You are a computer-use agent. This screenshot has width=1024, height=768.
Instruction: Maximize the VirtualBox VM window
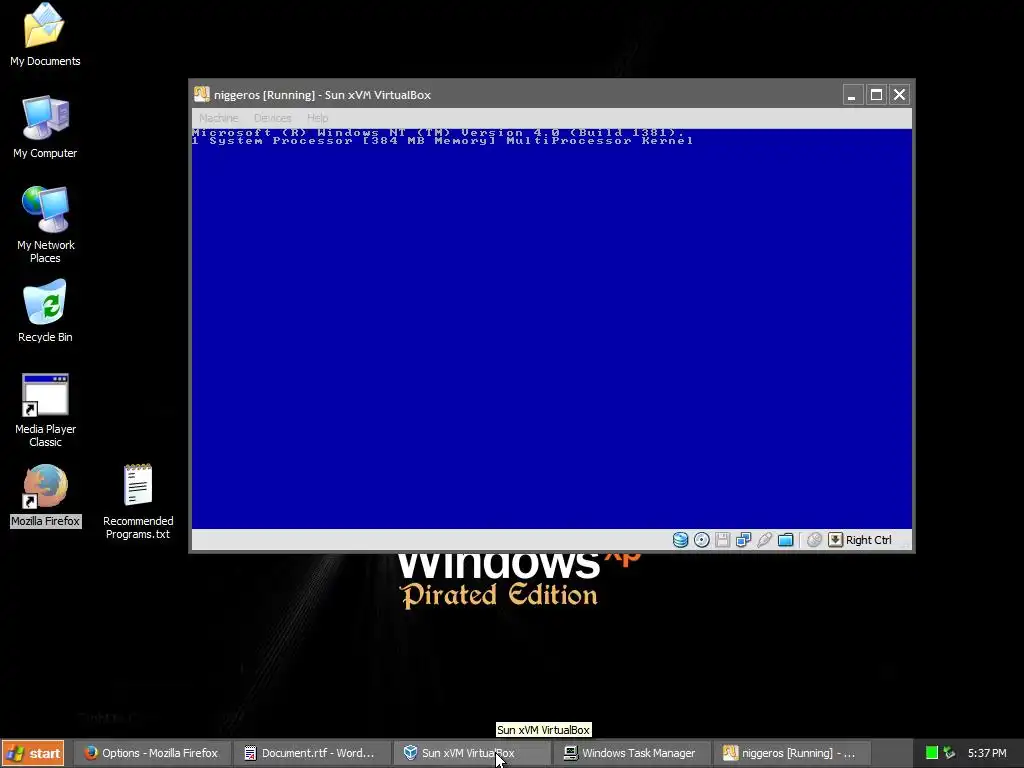click(x=876, y=95)
